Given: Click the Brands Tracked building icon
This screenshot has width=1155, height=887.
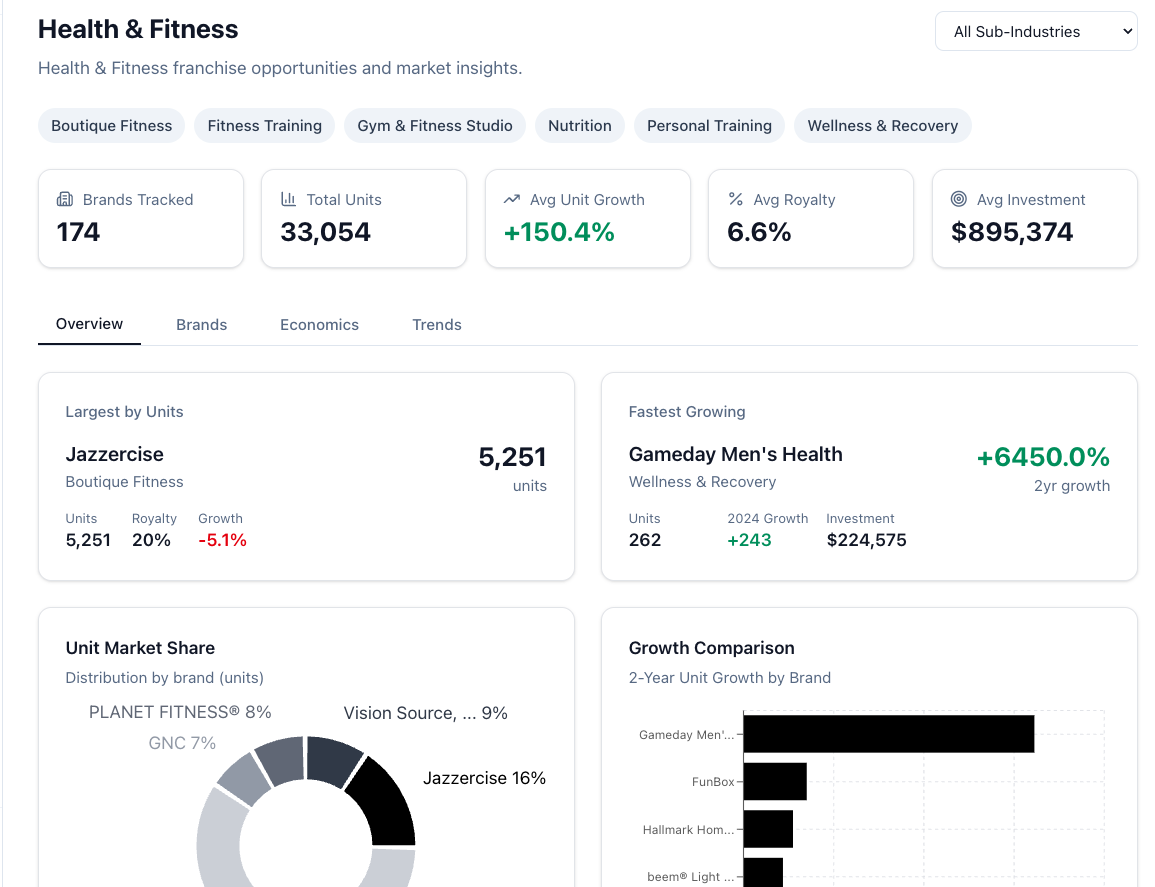Looking at the screenshot, I should (65, 199).
